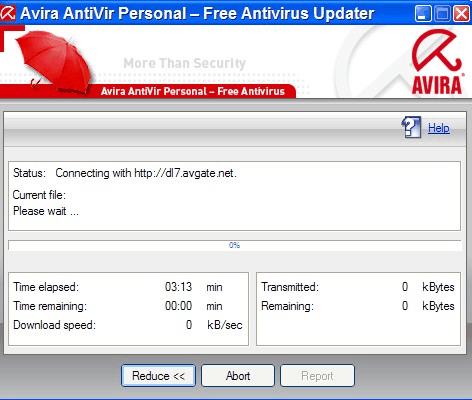Click the Avira icon in the title bar
Screen dimensions: 472x400
pyautogui.click(x=8, y=13)
